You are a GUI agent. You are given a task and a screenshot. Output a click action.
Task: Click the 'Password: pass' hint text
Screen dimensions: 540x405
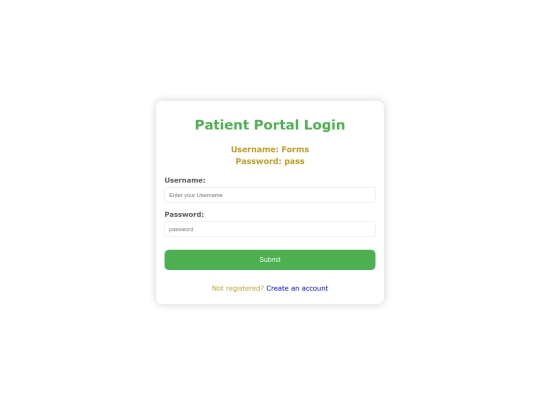click(x=270, y=161)
